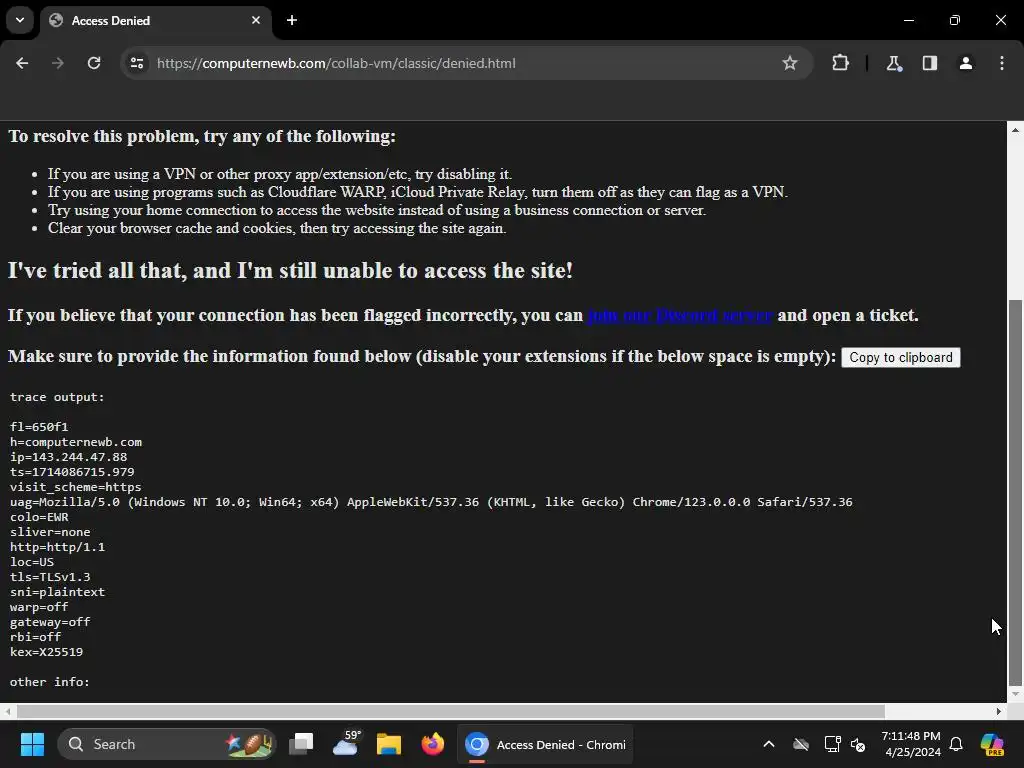The image size is (1024, 768).
Task: Open the profile avatar menu
Action: pyautogui.click(x=966, y=63)
